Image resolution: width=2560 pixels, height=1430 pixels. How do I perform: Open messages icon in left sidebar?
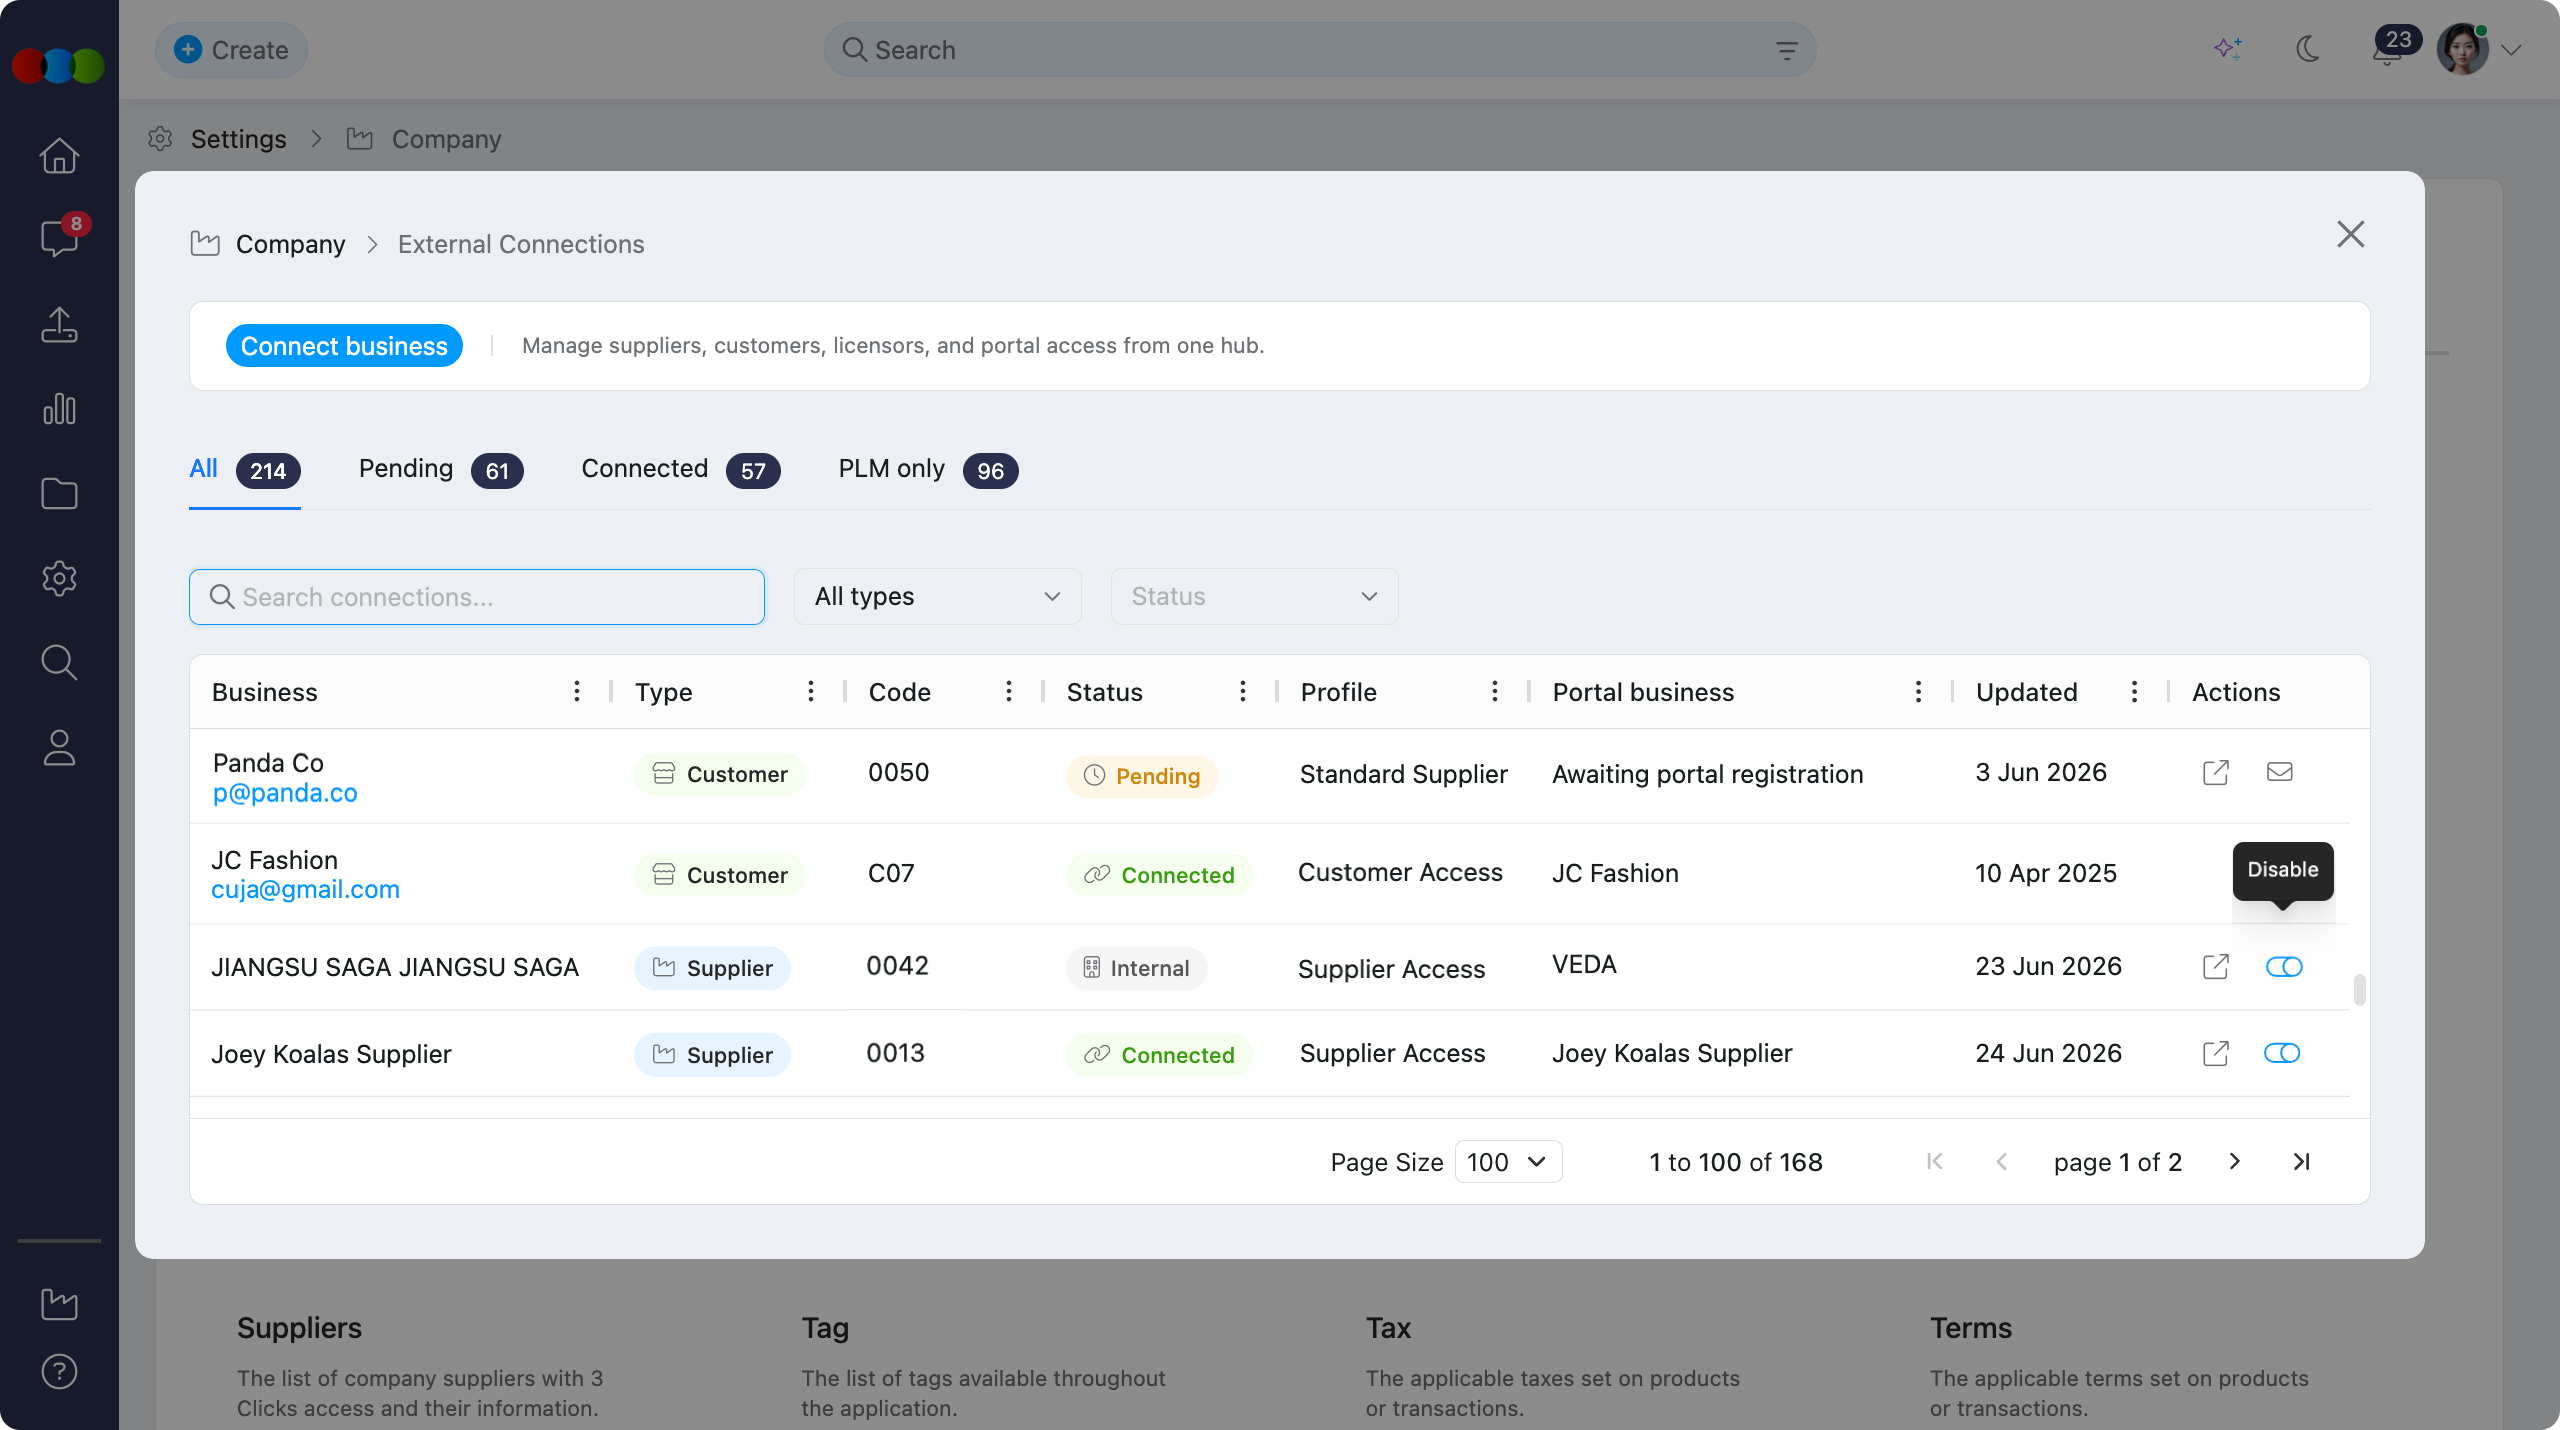point(59,238)
